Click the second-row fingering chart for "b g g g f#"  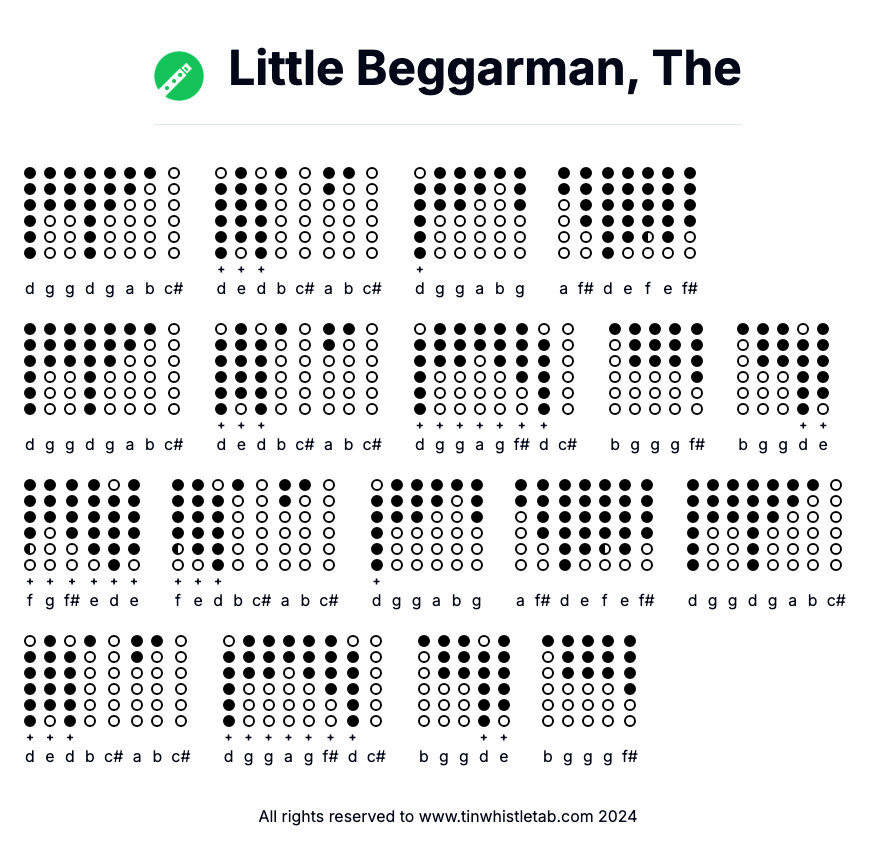tap(656, 368)
